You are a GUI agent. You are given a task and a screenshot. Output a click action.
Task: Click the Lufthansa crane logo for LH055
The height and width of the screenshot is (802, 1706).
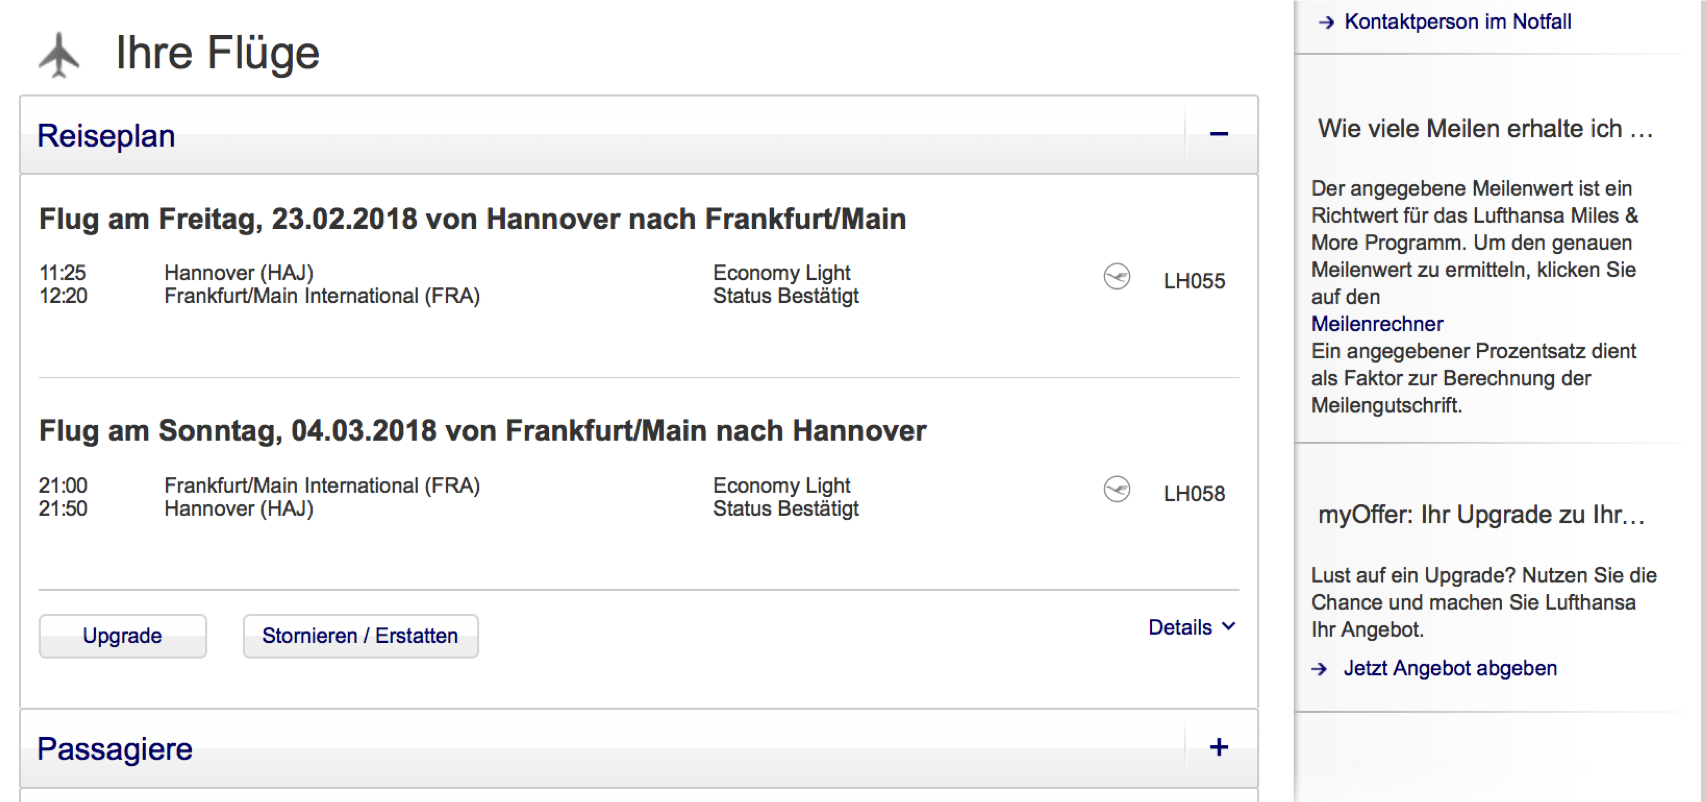[1116, 276]
